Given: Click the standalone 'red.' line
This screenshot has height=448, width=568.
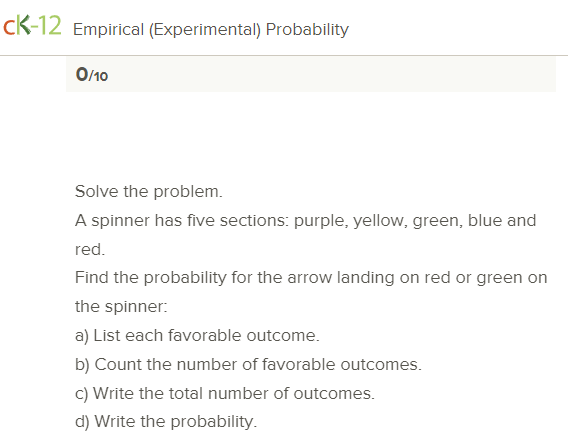Looking at the screenshot, I should (x=90, y=250).
